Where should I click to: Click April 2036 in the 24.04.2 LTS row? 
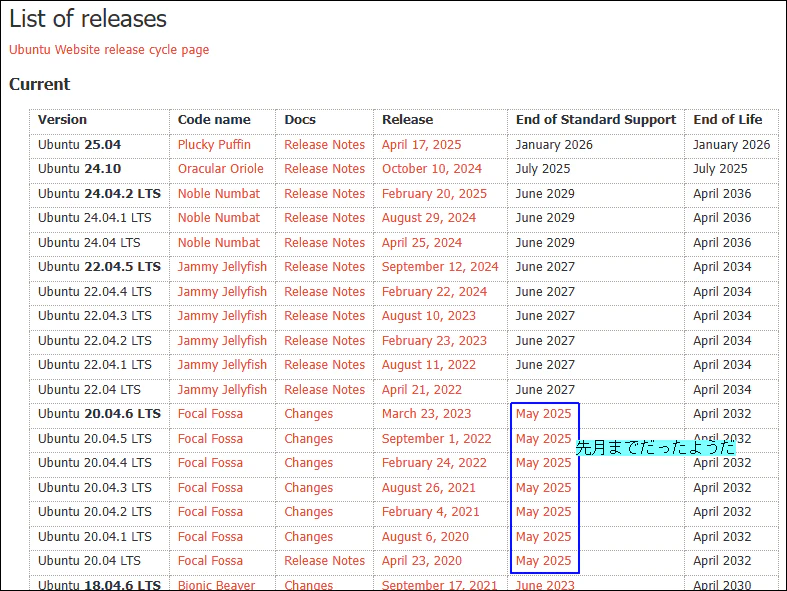[x=722, y=194]
